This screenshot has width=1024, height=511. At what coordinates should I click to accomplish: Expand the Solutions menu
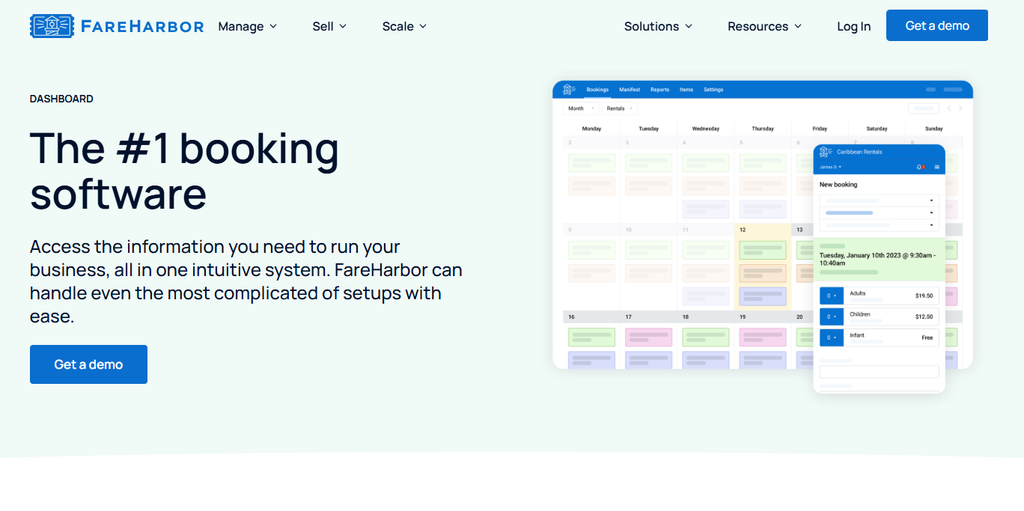pos(658,26)
